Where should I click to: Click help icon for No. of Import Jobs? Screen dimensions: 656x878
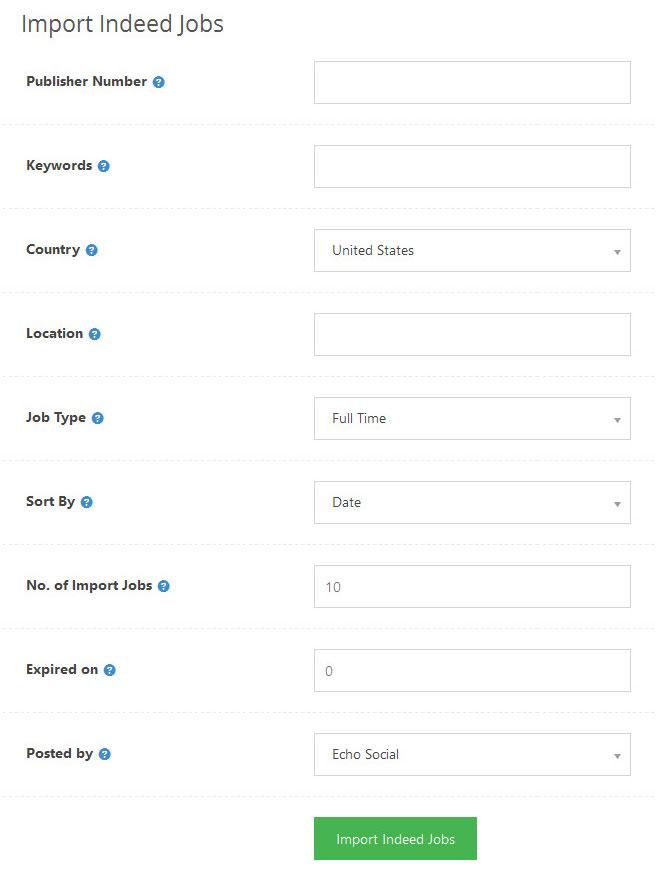click(x=164, y=586)
